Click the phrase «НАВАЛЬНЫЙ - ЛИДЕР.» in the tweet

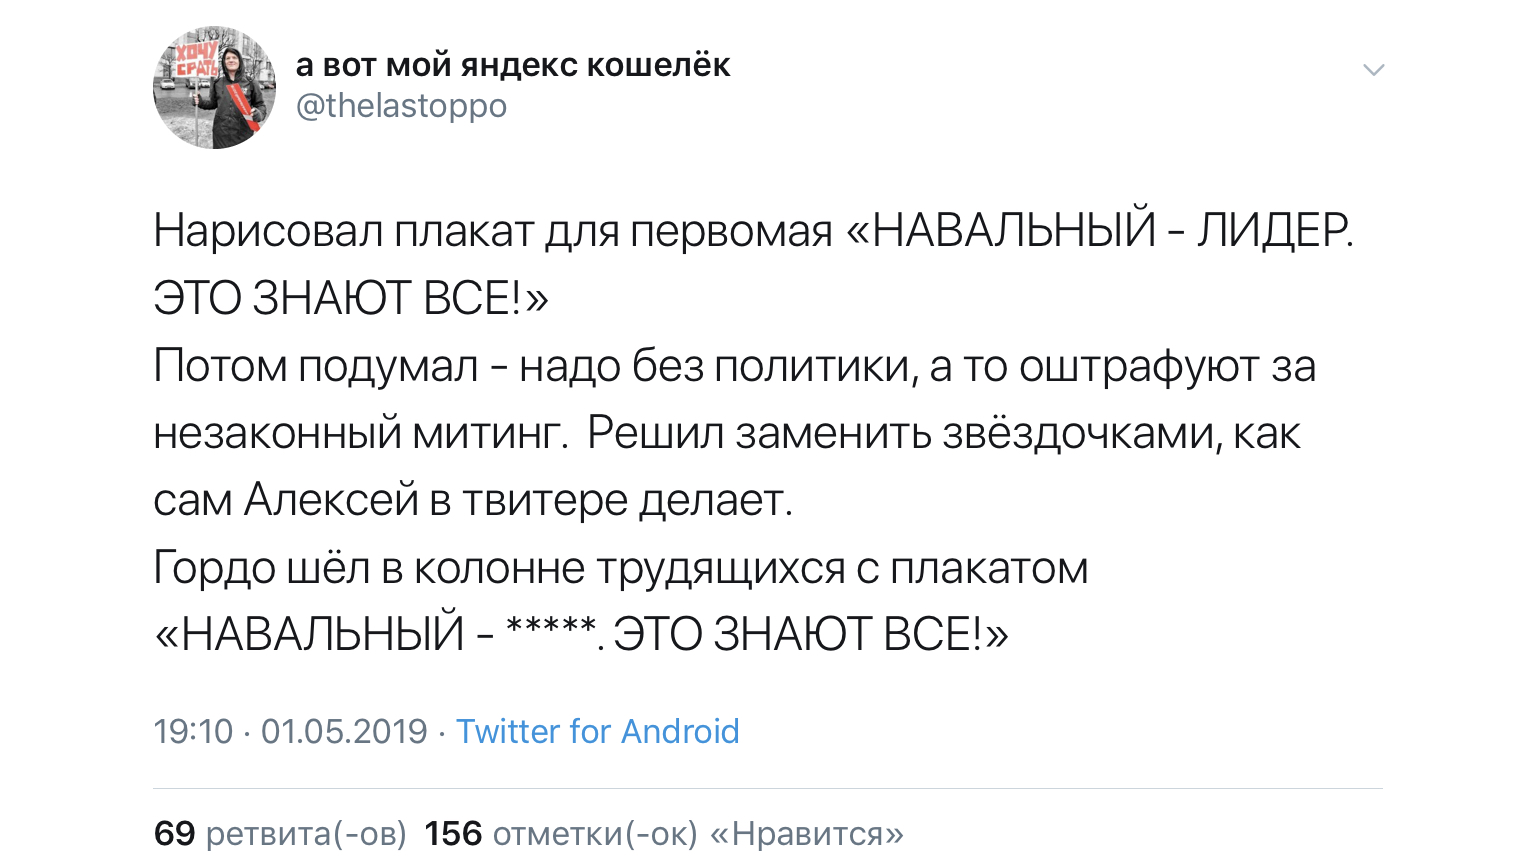coord(1113,232)
